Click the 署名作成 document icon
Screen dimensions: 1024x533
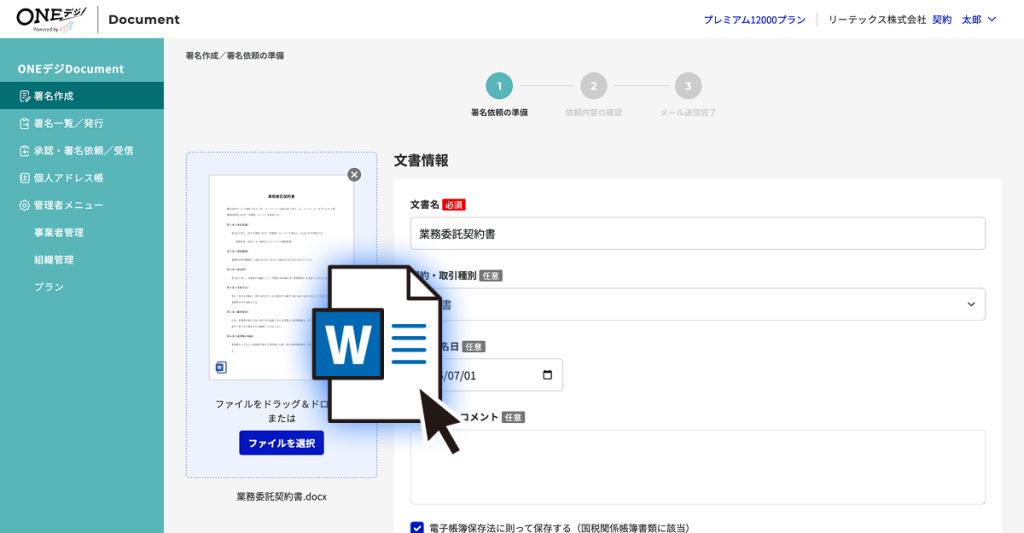coord(25,96)
